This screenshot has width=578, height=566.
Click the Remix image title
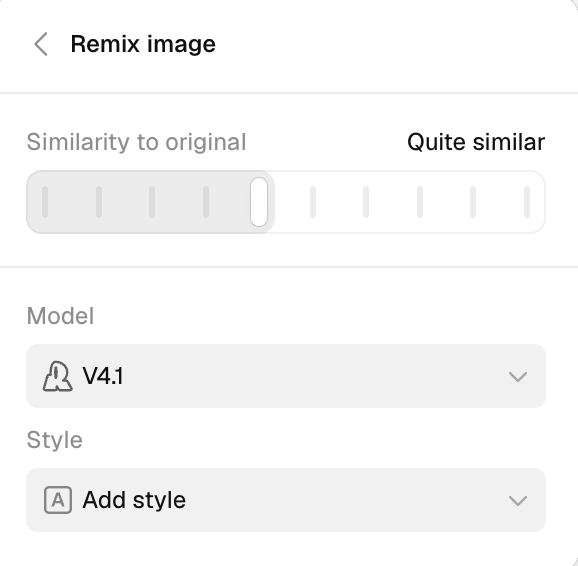(x=143, y=44)
